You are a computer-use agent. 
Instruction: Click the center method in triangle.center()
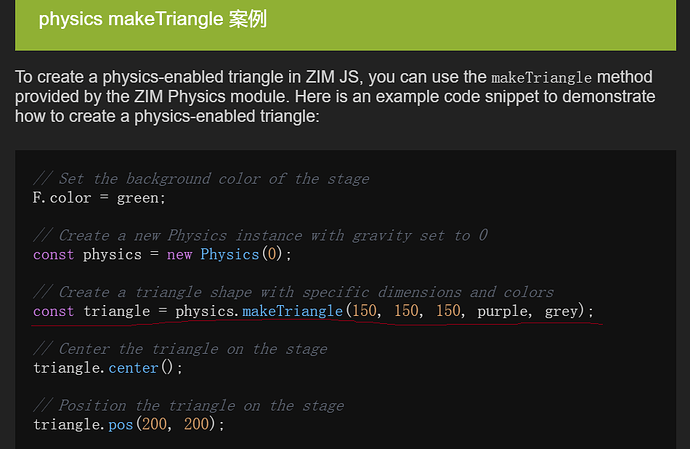[x=133, y=368]
